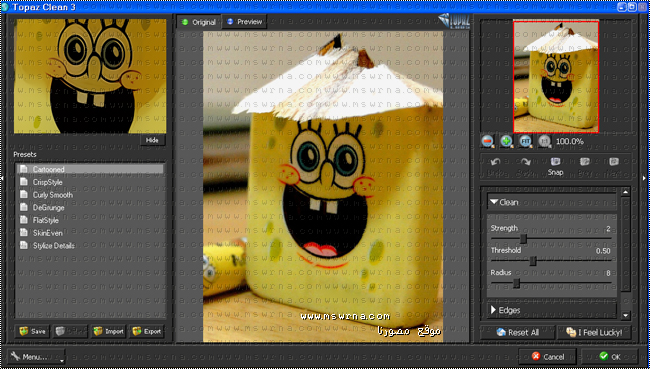Click the navigator thumbnail at top right

tap(556, 76)
